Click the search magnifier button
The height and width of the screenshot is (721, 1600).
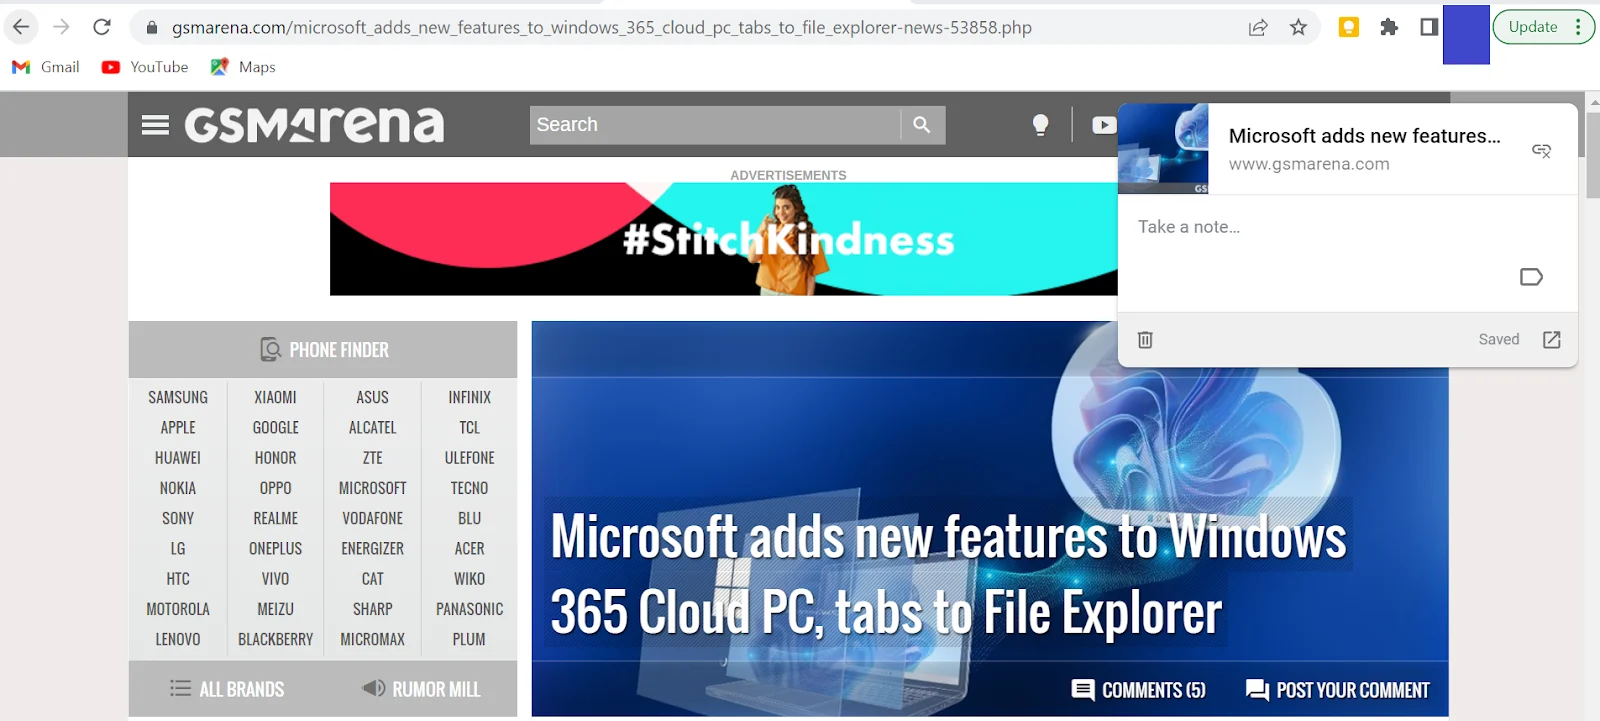click(922, 125)
